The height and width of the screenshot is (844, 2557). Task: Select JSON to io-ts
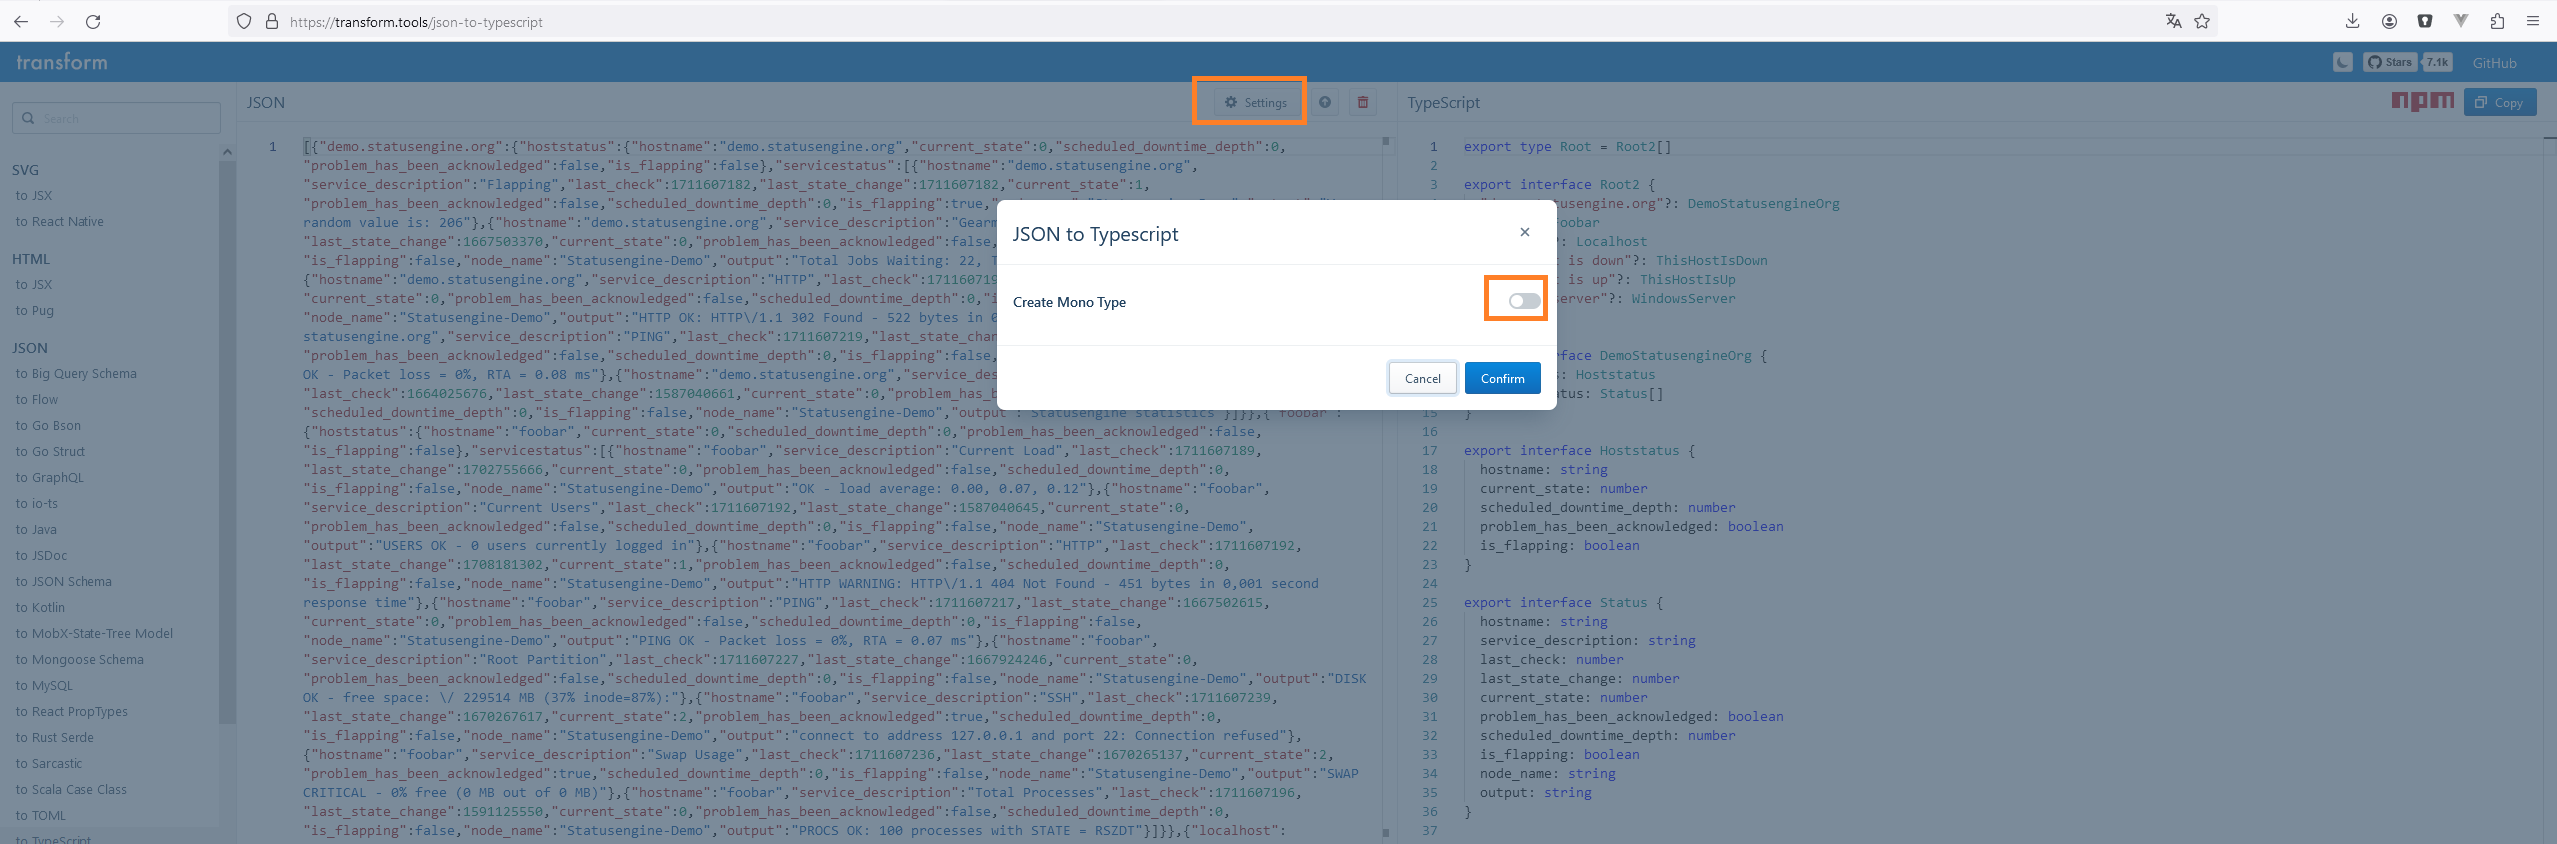pos(37,503)
